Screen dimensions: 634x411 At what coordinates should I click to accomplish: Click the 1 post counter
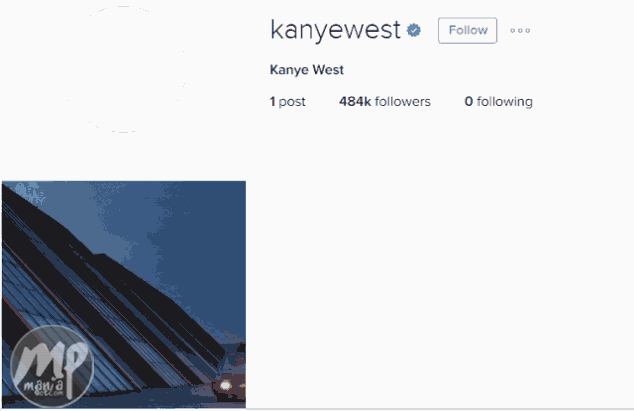tap(287, 102)
